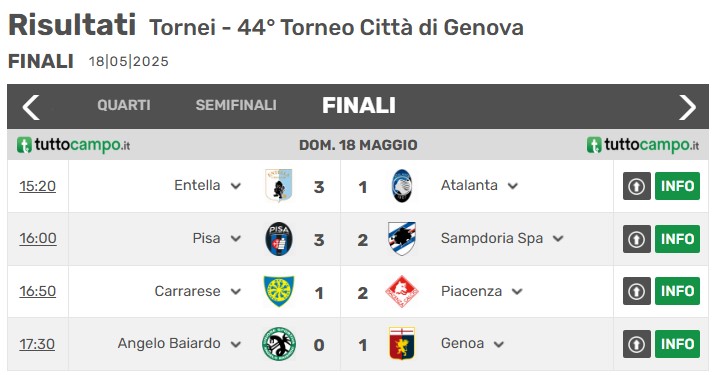Click the Sampdoria team crest
This screenshot has height=375, width=716.
click(x=402, y=239)
